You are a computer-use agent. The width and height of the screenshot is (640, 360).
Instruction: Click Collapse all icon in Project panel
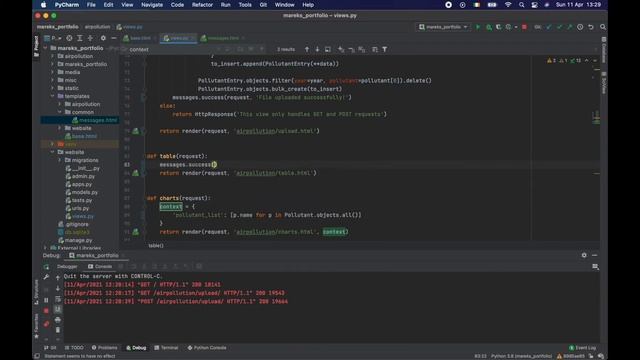click(90, 38)
